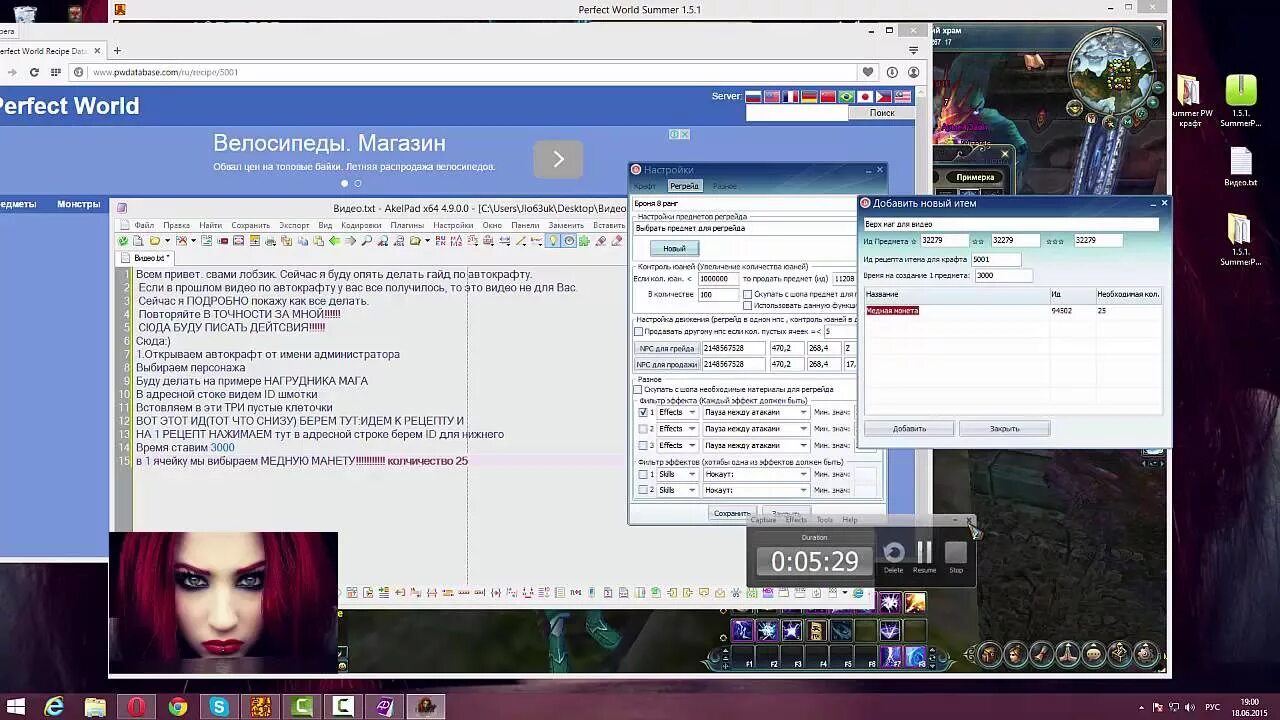Open the Плагины menu in AkelPad
Screen dimensions: 1280x720
coord(407,225)
